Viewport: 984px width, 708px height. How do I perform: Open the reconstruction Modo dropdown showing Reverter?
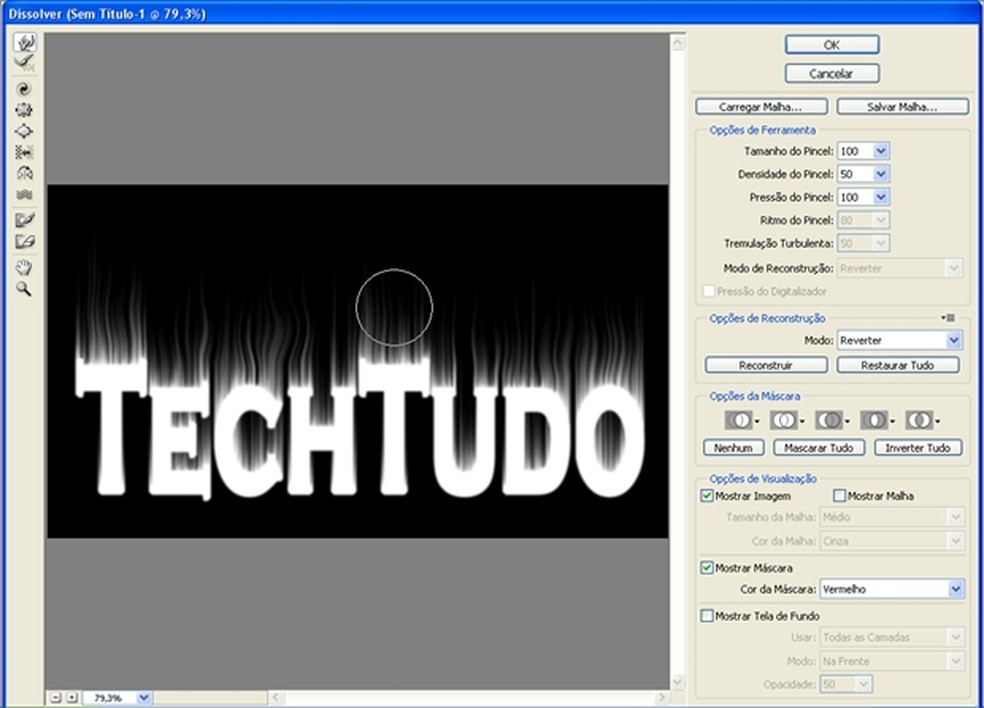952,341
